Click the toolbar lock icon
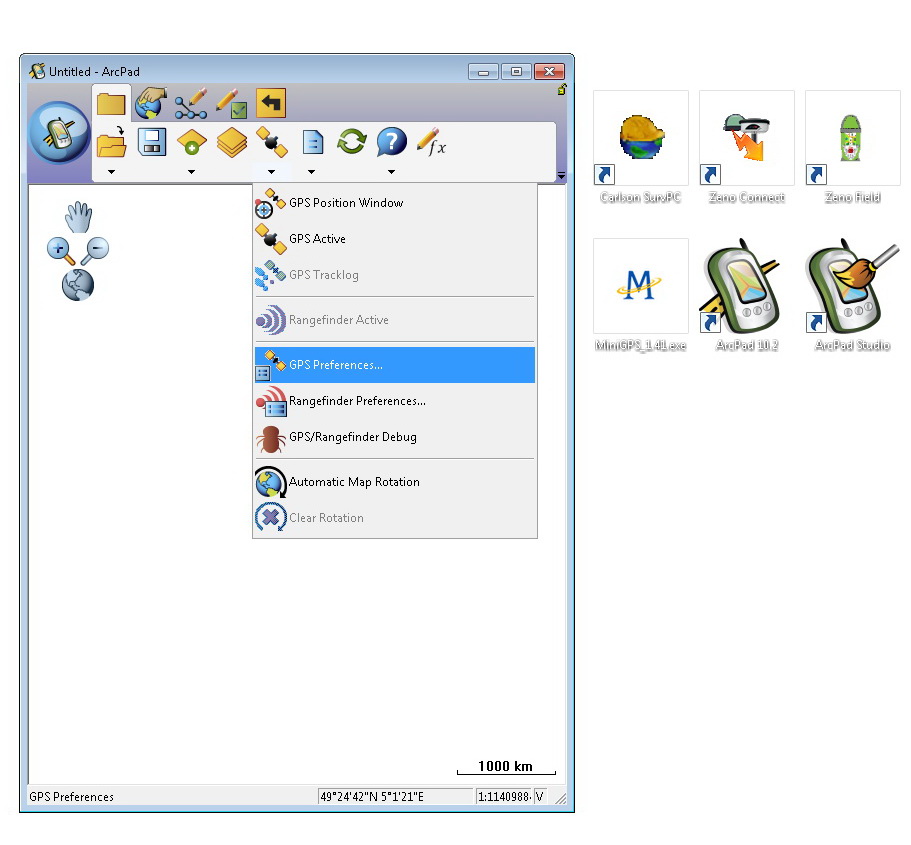Screen dimensions: 911x845 tap(562, 89)
